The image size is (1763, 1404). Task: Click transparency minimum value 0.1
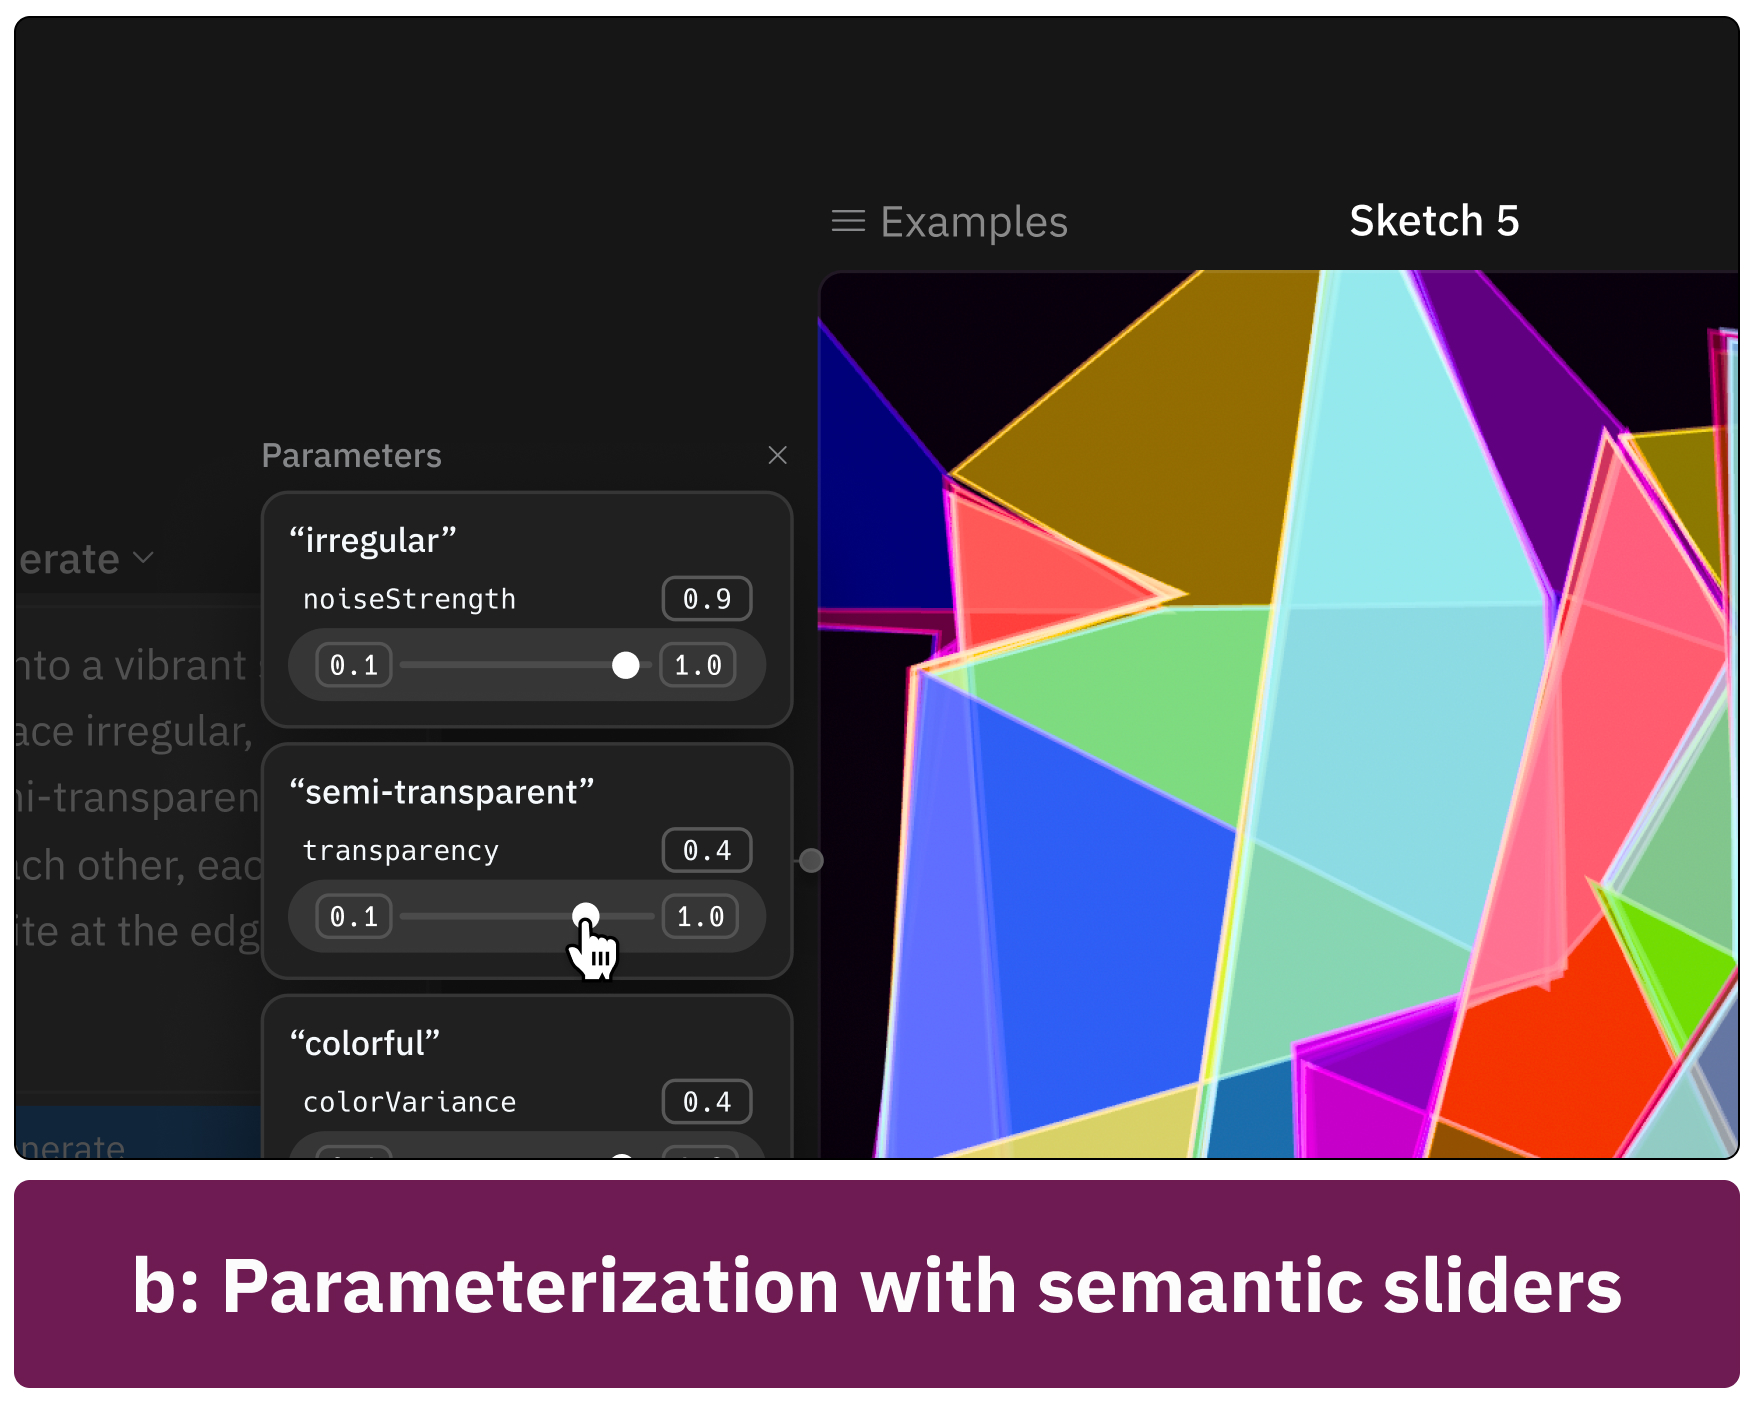pyautogui.click(x=354, y=916)
